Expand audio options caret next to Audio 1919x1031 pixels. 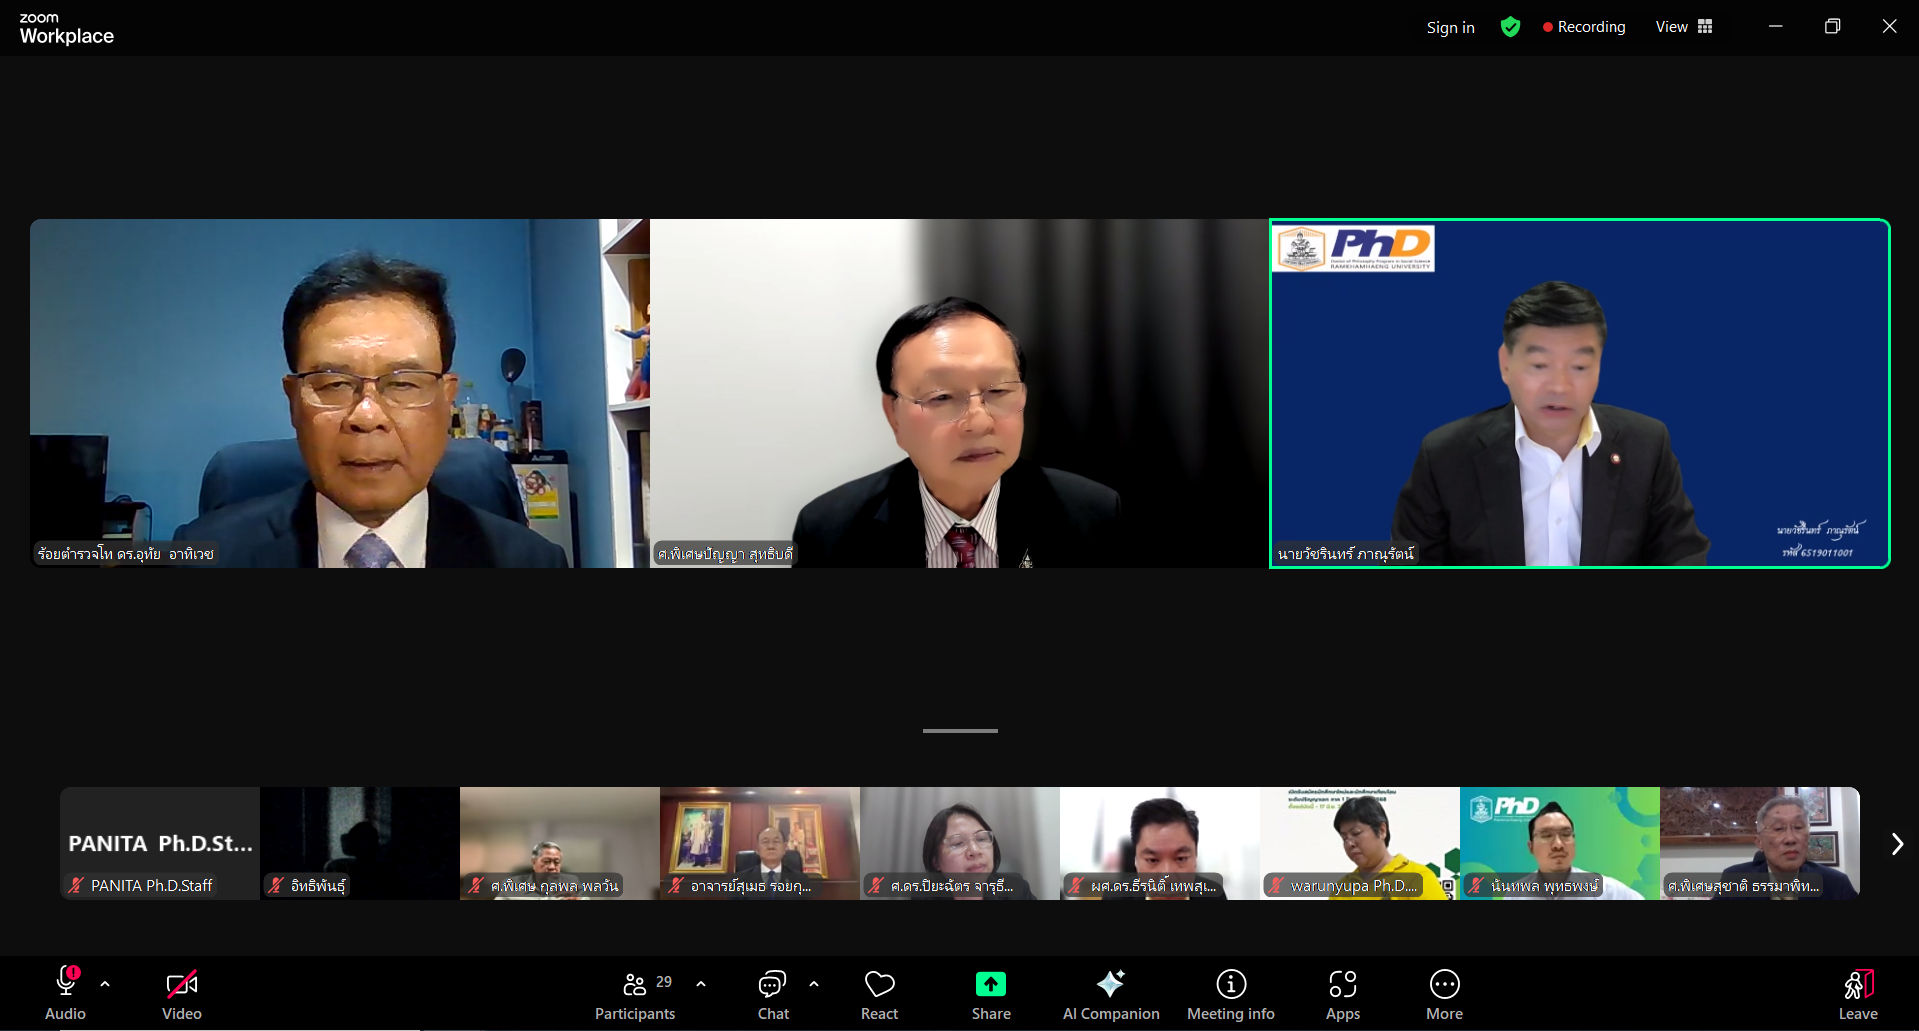tap(105, 984)
